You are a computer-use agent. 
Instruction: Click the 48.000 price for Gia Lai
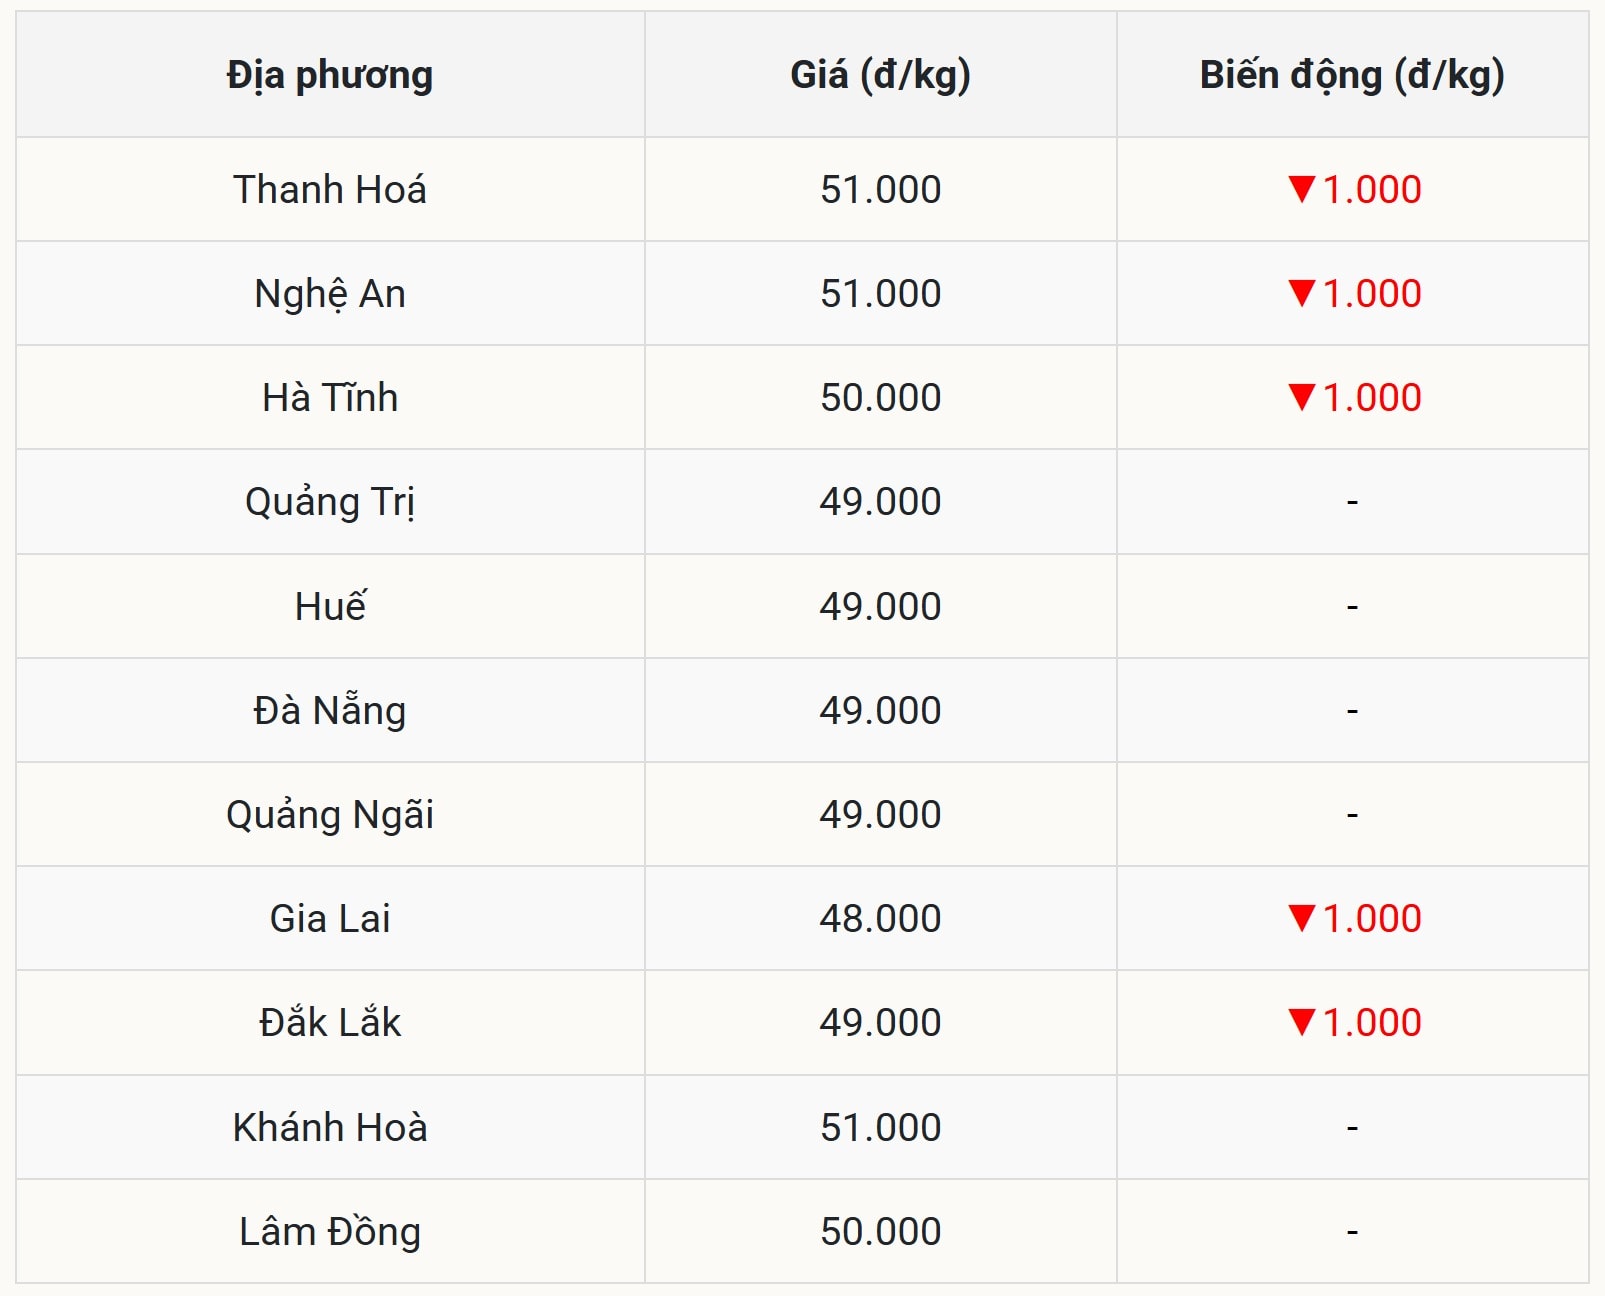coord(880,918)
